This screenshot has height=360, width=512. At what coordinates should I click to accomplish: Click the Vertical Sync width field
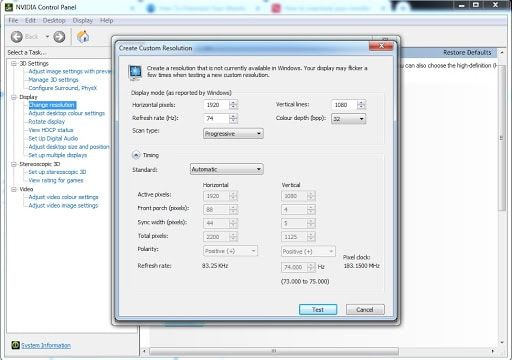pyautogui.click(x=298, y=223)
